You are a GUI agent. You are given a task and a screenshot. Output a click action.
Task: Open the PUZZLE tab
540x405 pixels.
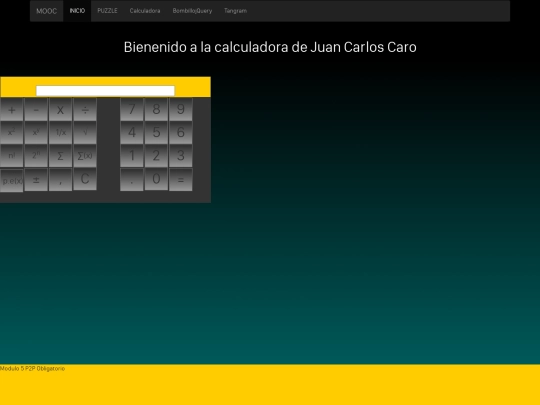(x=107, y=11)
